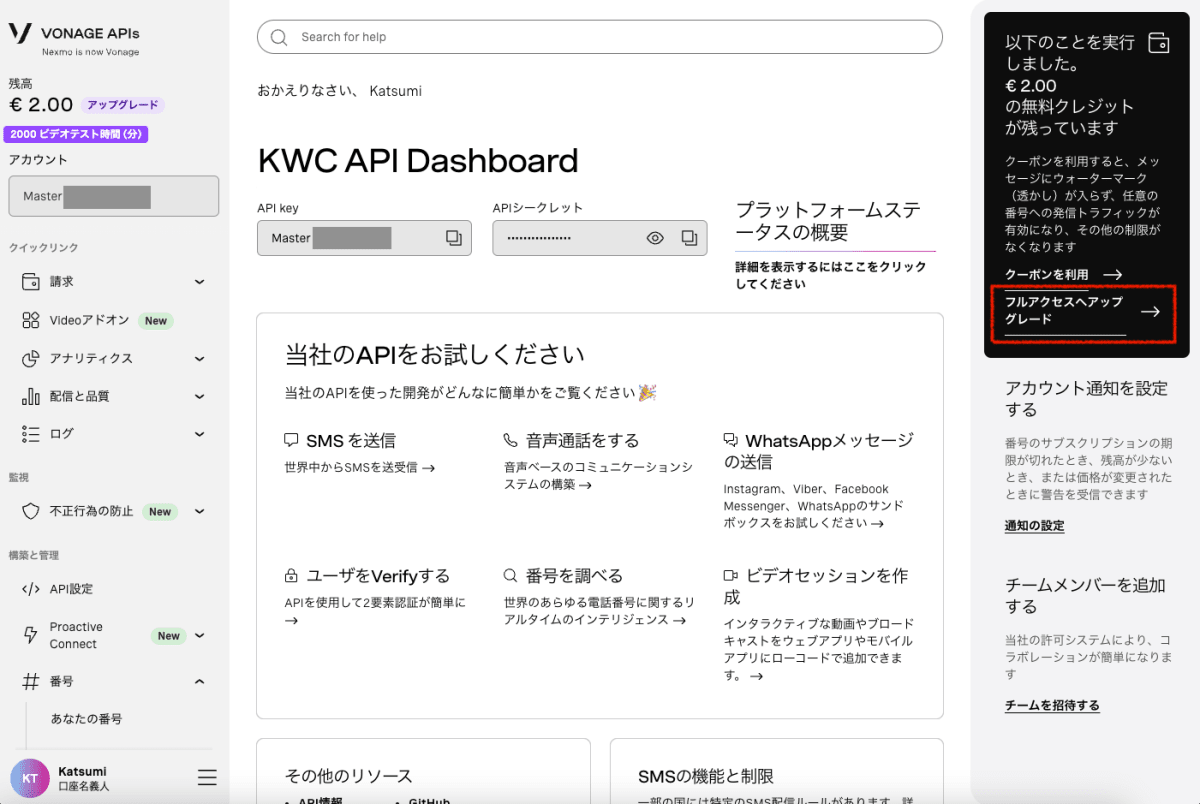The image size is (1200, 804).
Task: Click 詳細を表示するにはここをクリック link
Action: coord(830,276)
